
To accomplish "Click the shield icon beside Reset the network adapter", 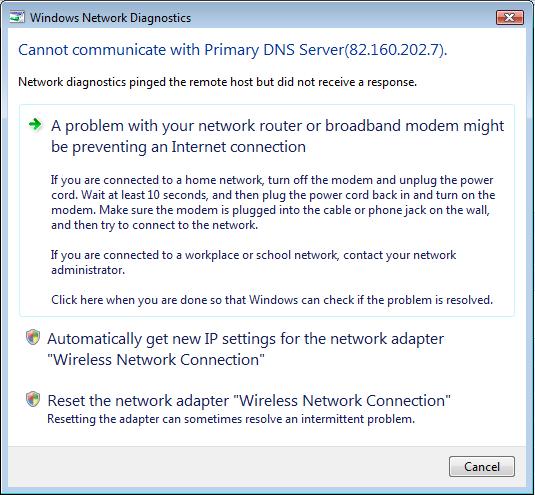I will [33, 399].
